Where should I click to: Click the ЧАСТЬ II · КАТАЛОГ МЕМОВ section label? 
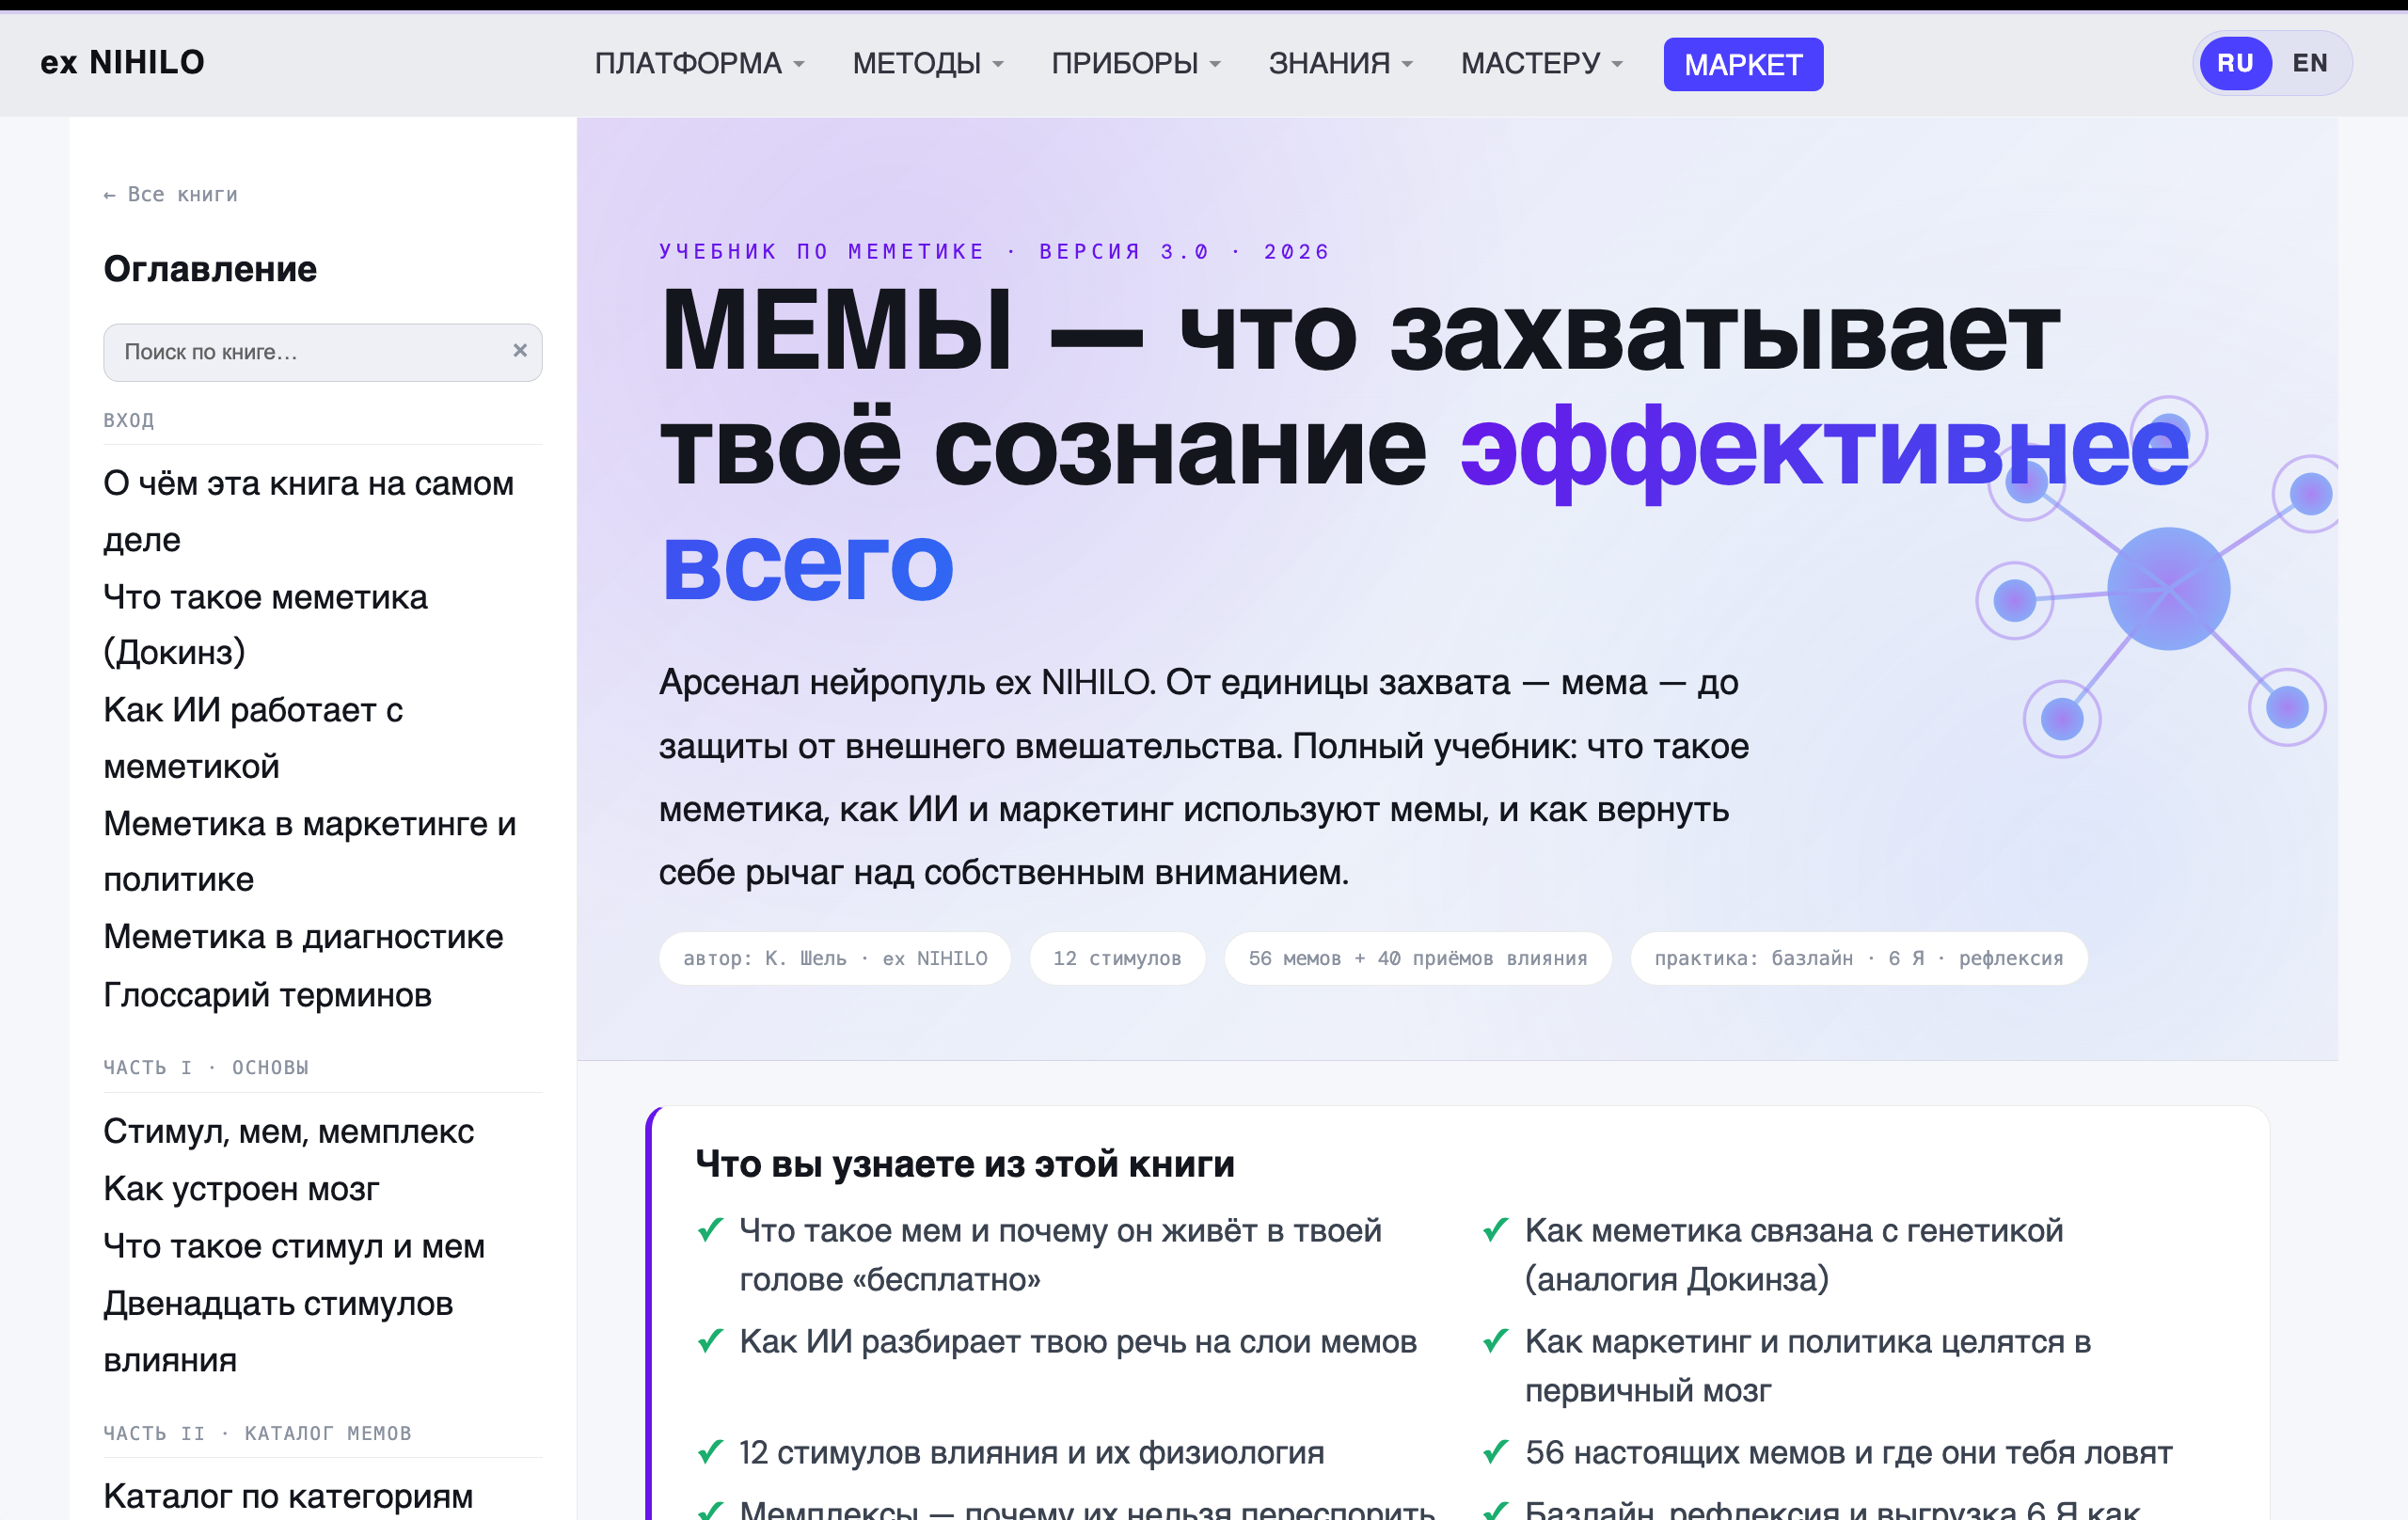click(x=257, y=1433)
